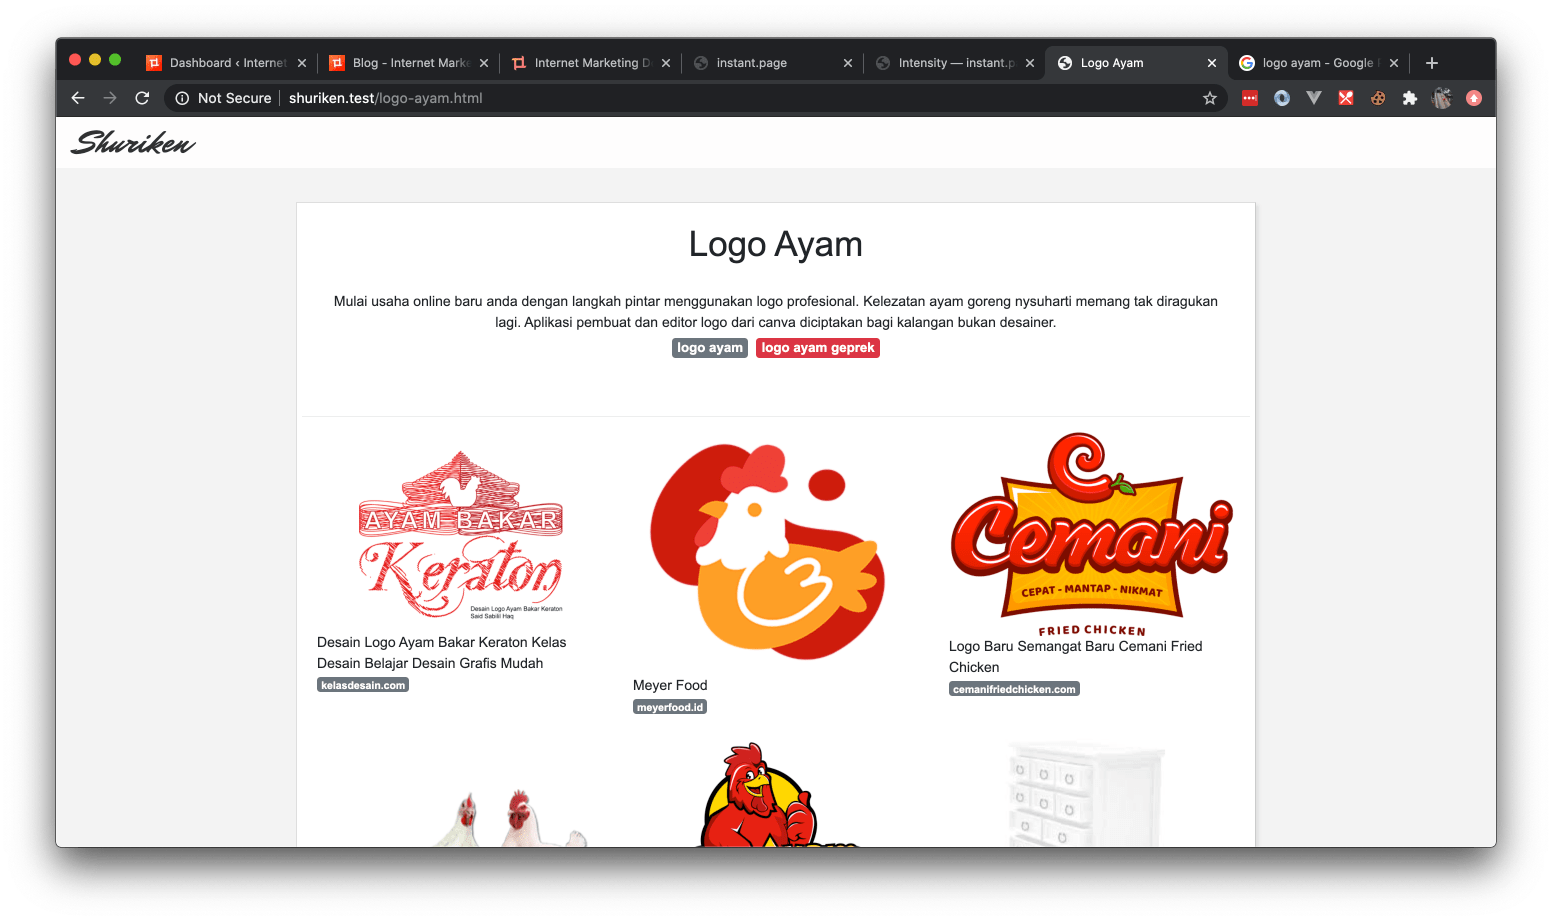This screenshot has height=921, width=1552.
Task: Click the kelasdesain.com source badge
Action: tap(363, 685)
